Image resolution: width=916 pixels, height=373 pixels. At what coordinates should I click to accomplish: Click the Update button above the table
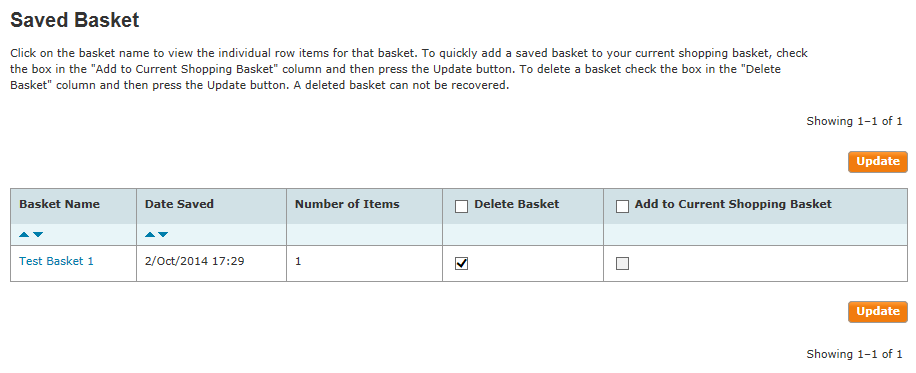click(x=878, y=162)
